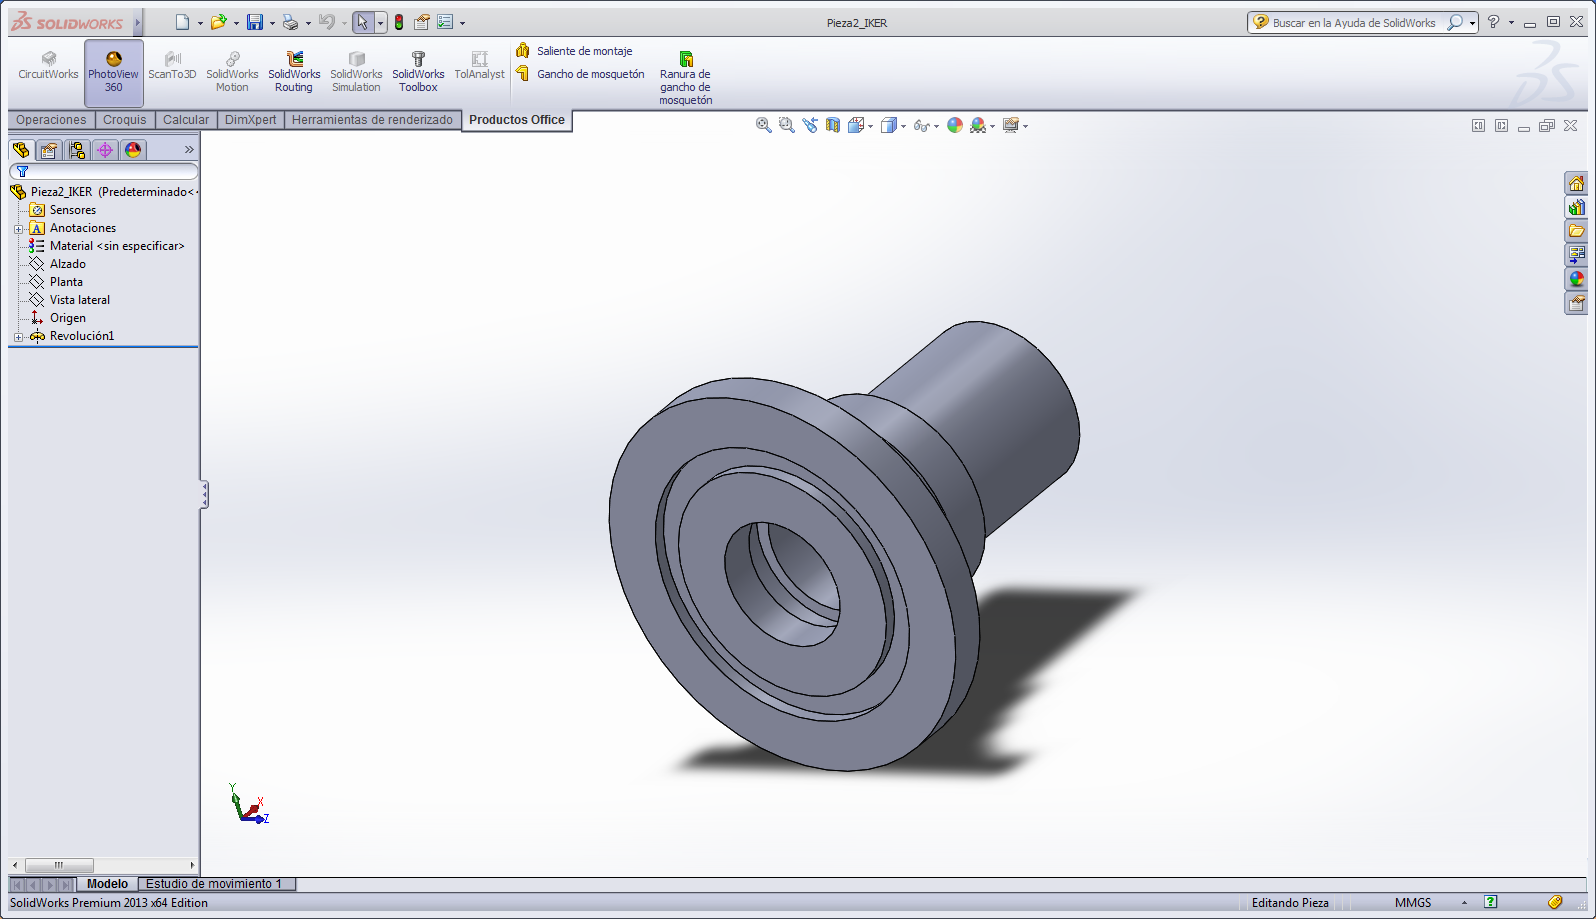Select the Section View tool
This screenshot has height=919, width=1596.
click(833, 125)
